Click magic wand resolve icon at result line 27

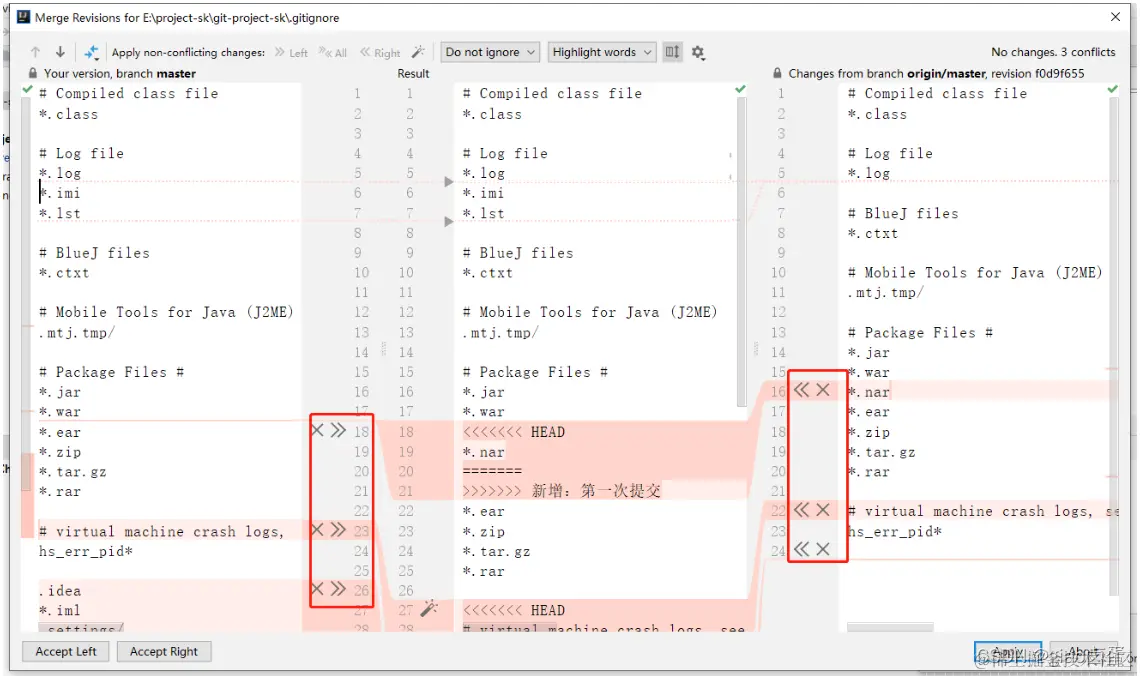point(429,608)
